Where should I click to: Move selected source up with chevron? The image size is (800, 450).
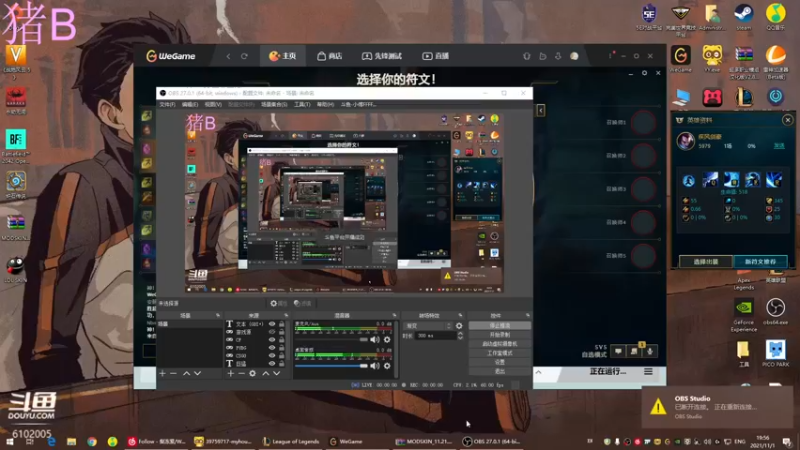[265, 373]
